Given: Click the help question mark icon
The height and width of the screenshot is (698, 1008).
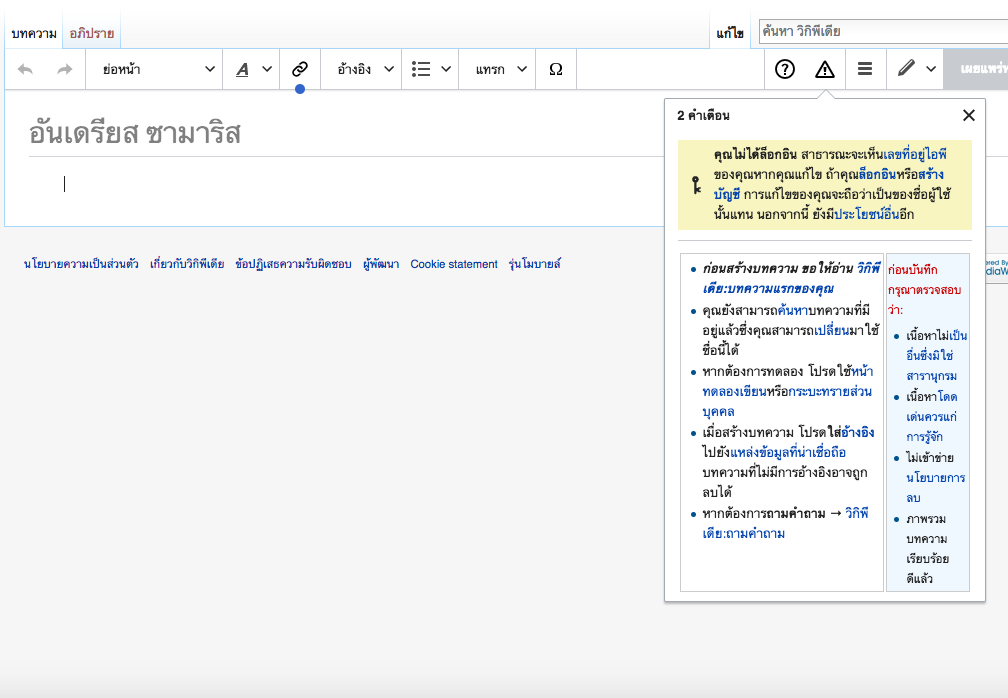Looking at the screenshot, I should pos(785,69).
